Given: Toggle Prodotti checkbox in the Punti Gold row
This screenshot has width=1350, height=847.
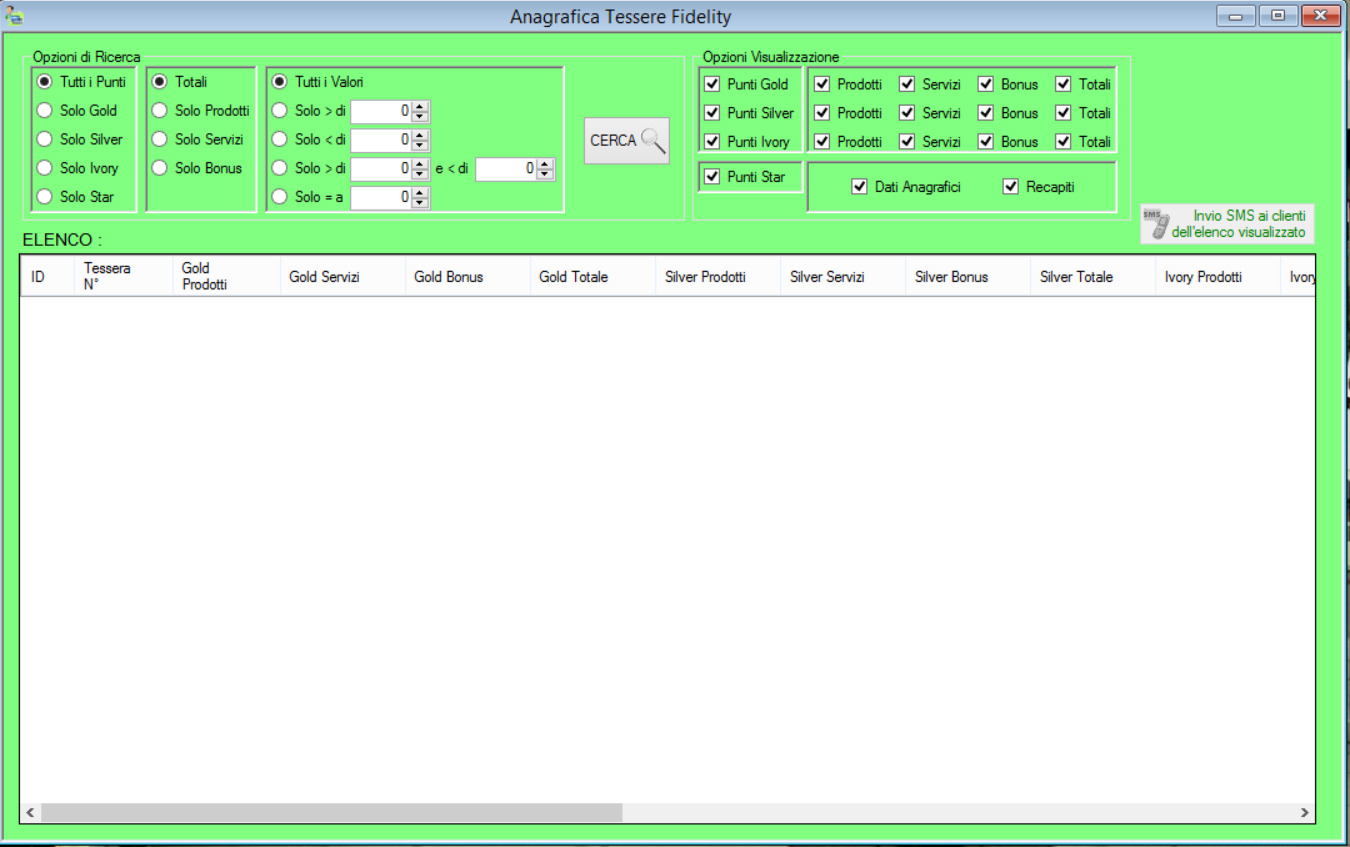Looking at the screenshot, I should [822, 84].
